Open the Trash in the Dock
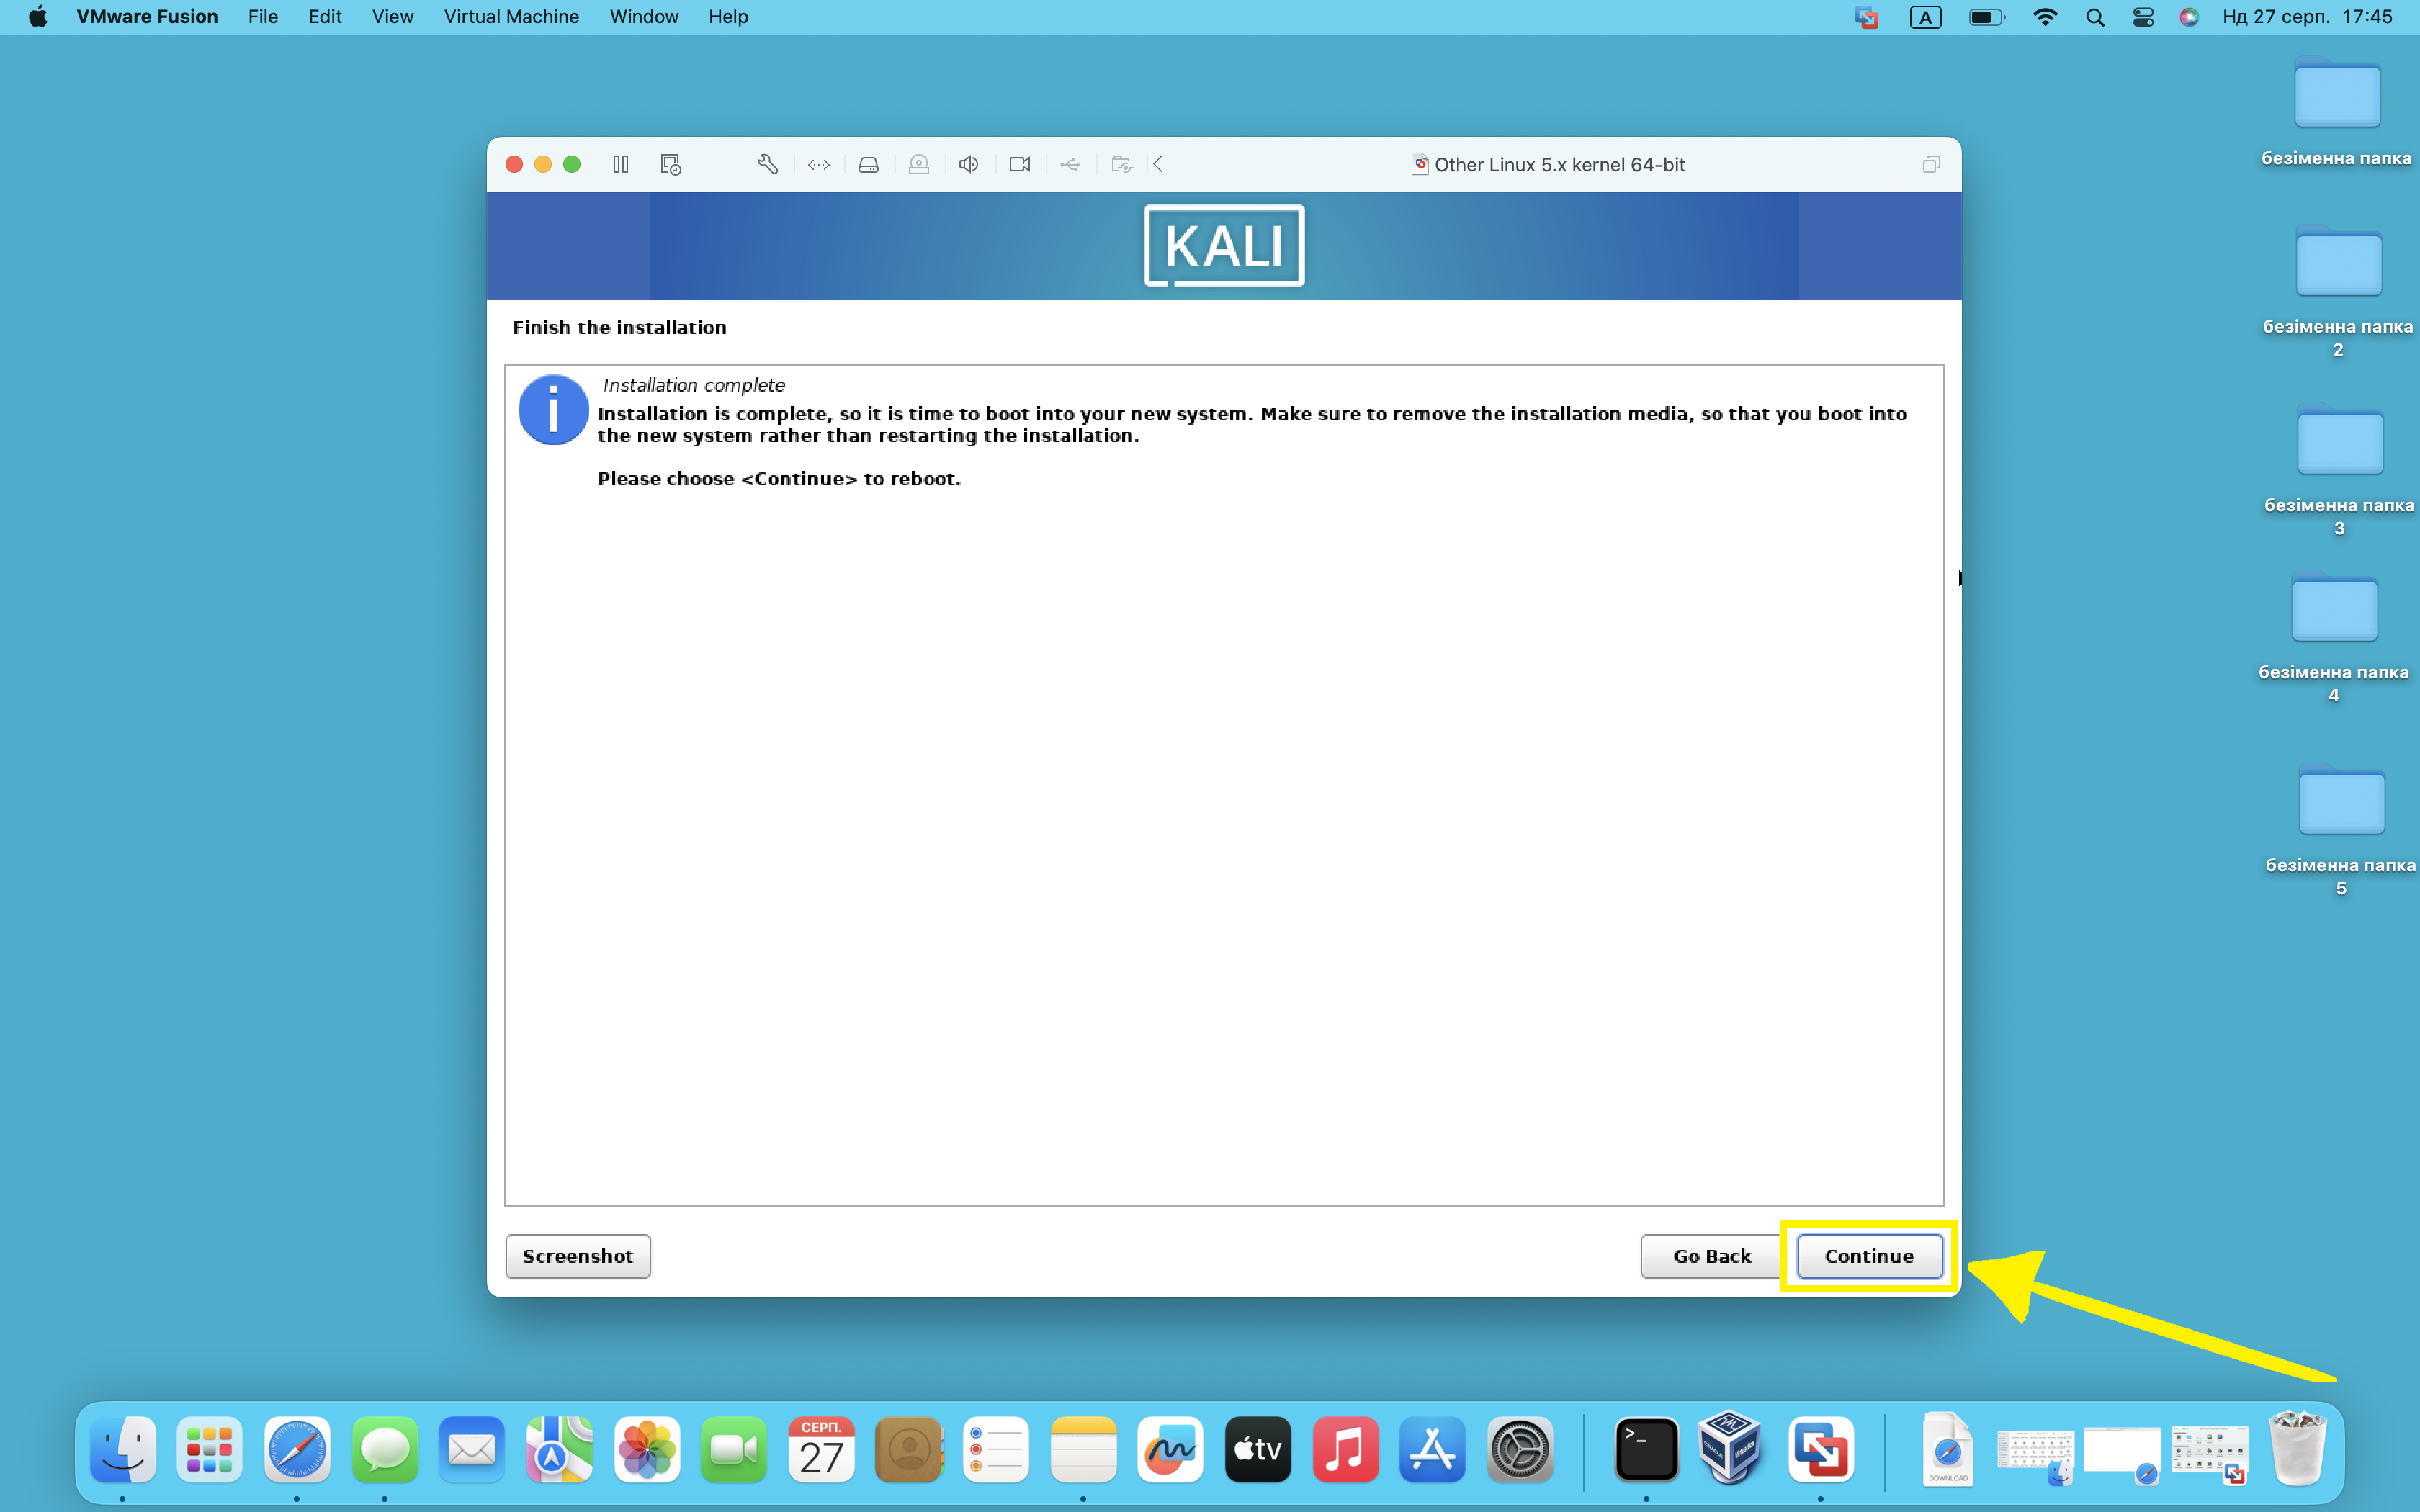This screenshot has height=1512, width=2420. click(x=2299, y=1447)
